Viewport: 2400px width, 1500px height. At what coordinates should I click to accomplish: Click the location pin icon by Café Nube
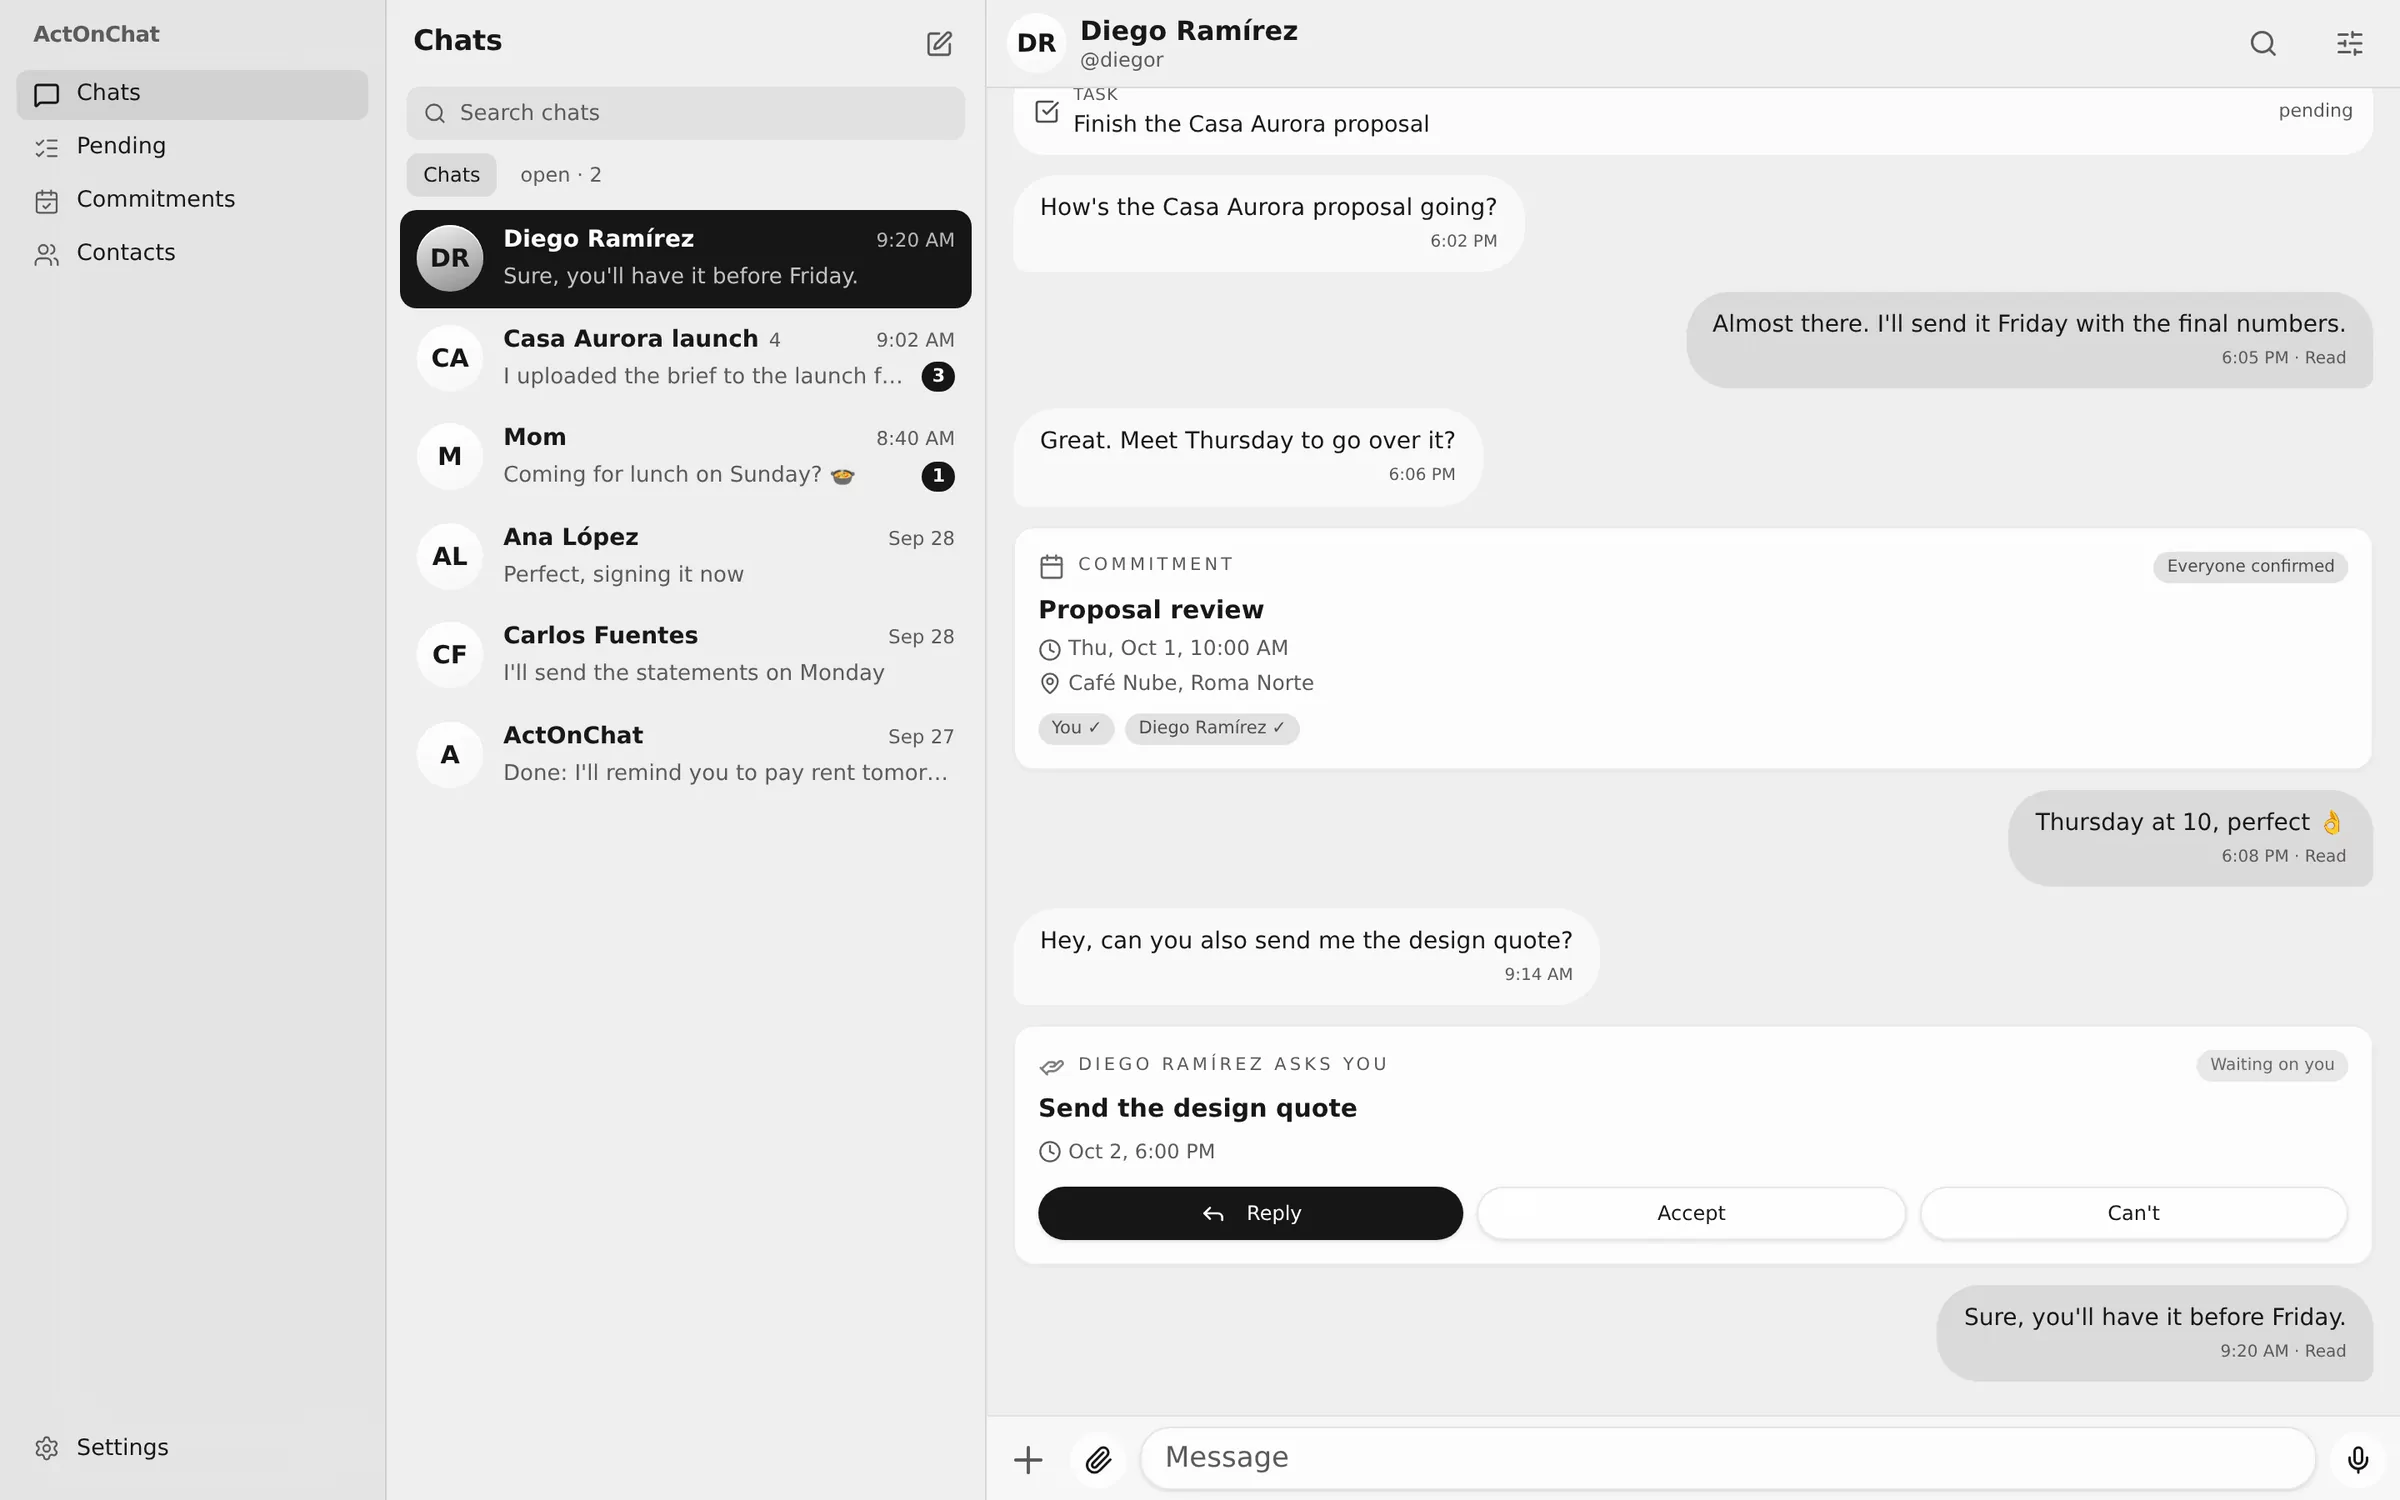(x=1049, y=684)
